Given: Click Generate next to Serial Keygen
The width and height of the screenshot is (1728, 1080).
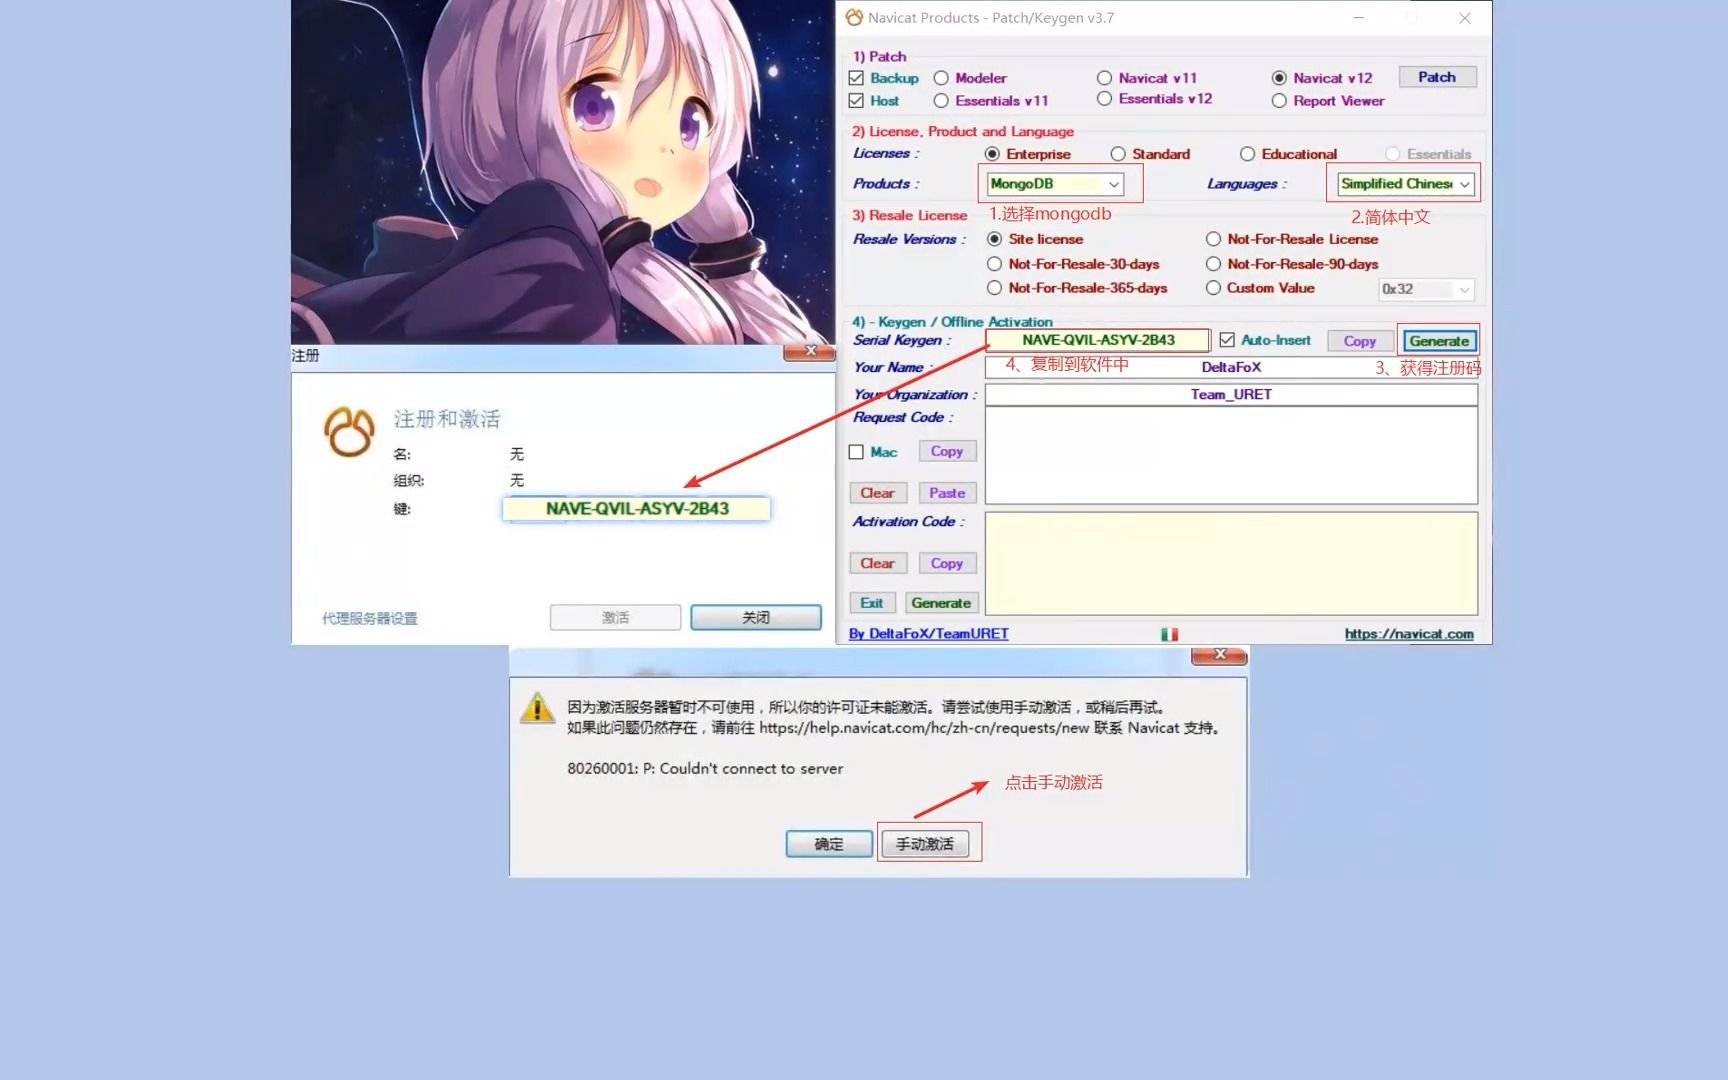Looking at the screenshot, I should coord(1439,340).
